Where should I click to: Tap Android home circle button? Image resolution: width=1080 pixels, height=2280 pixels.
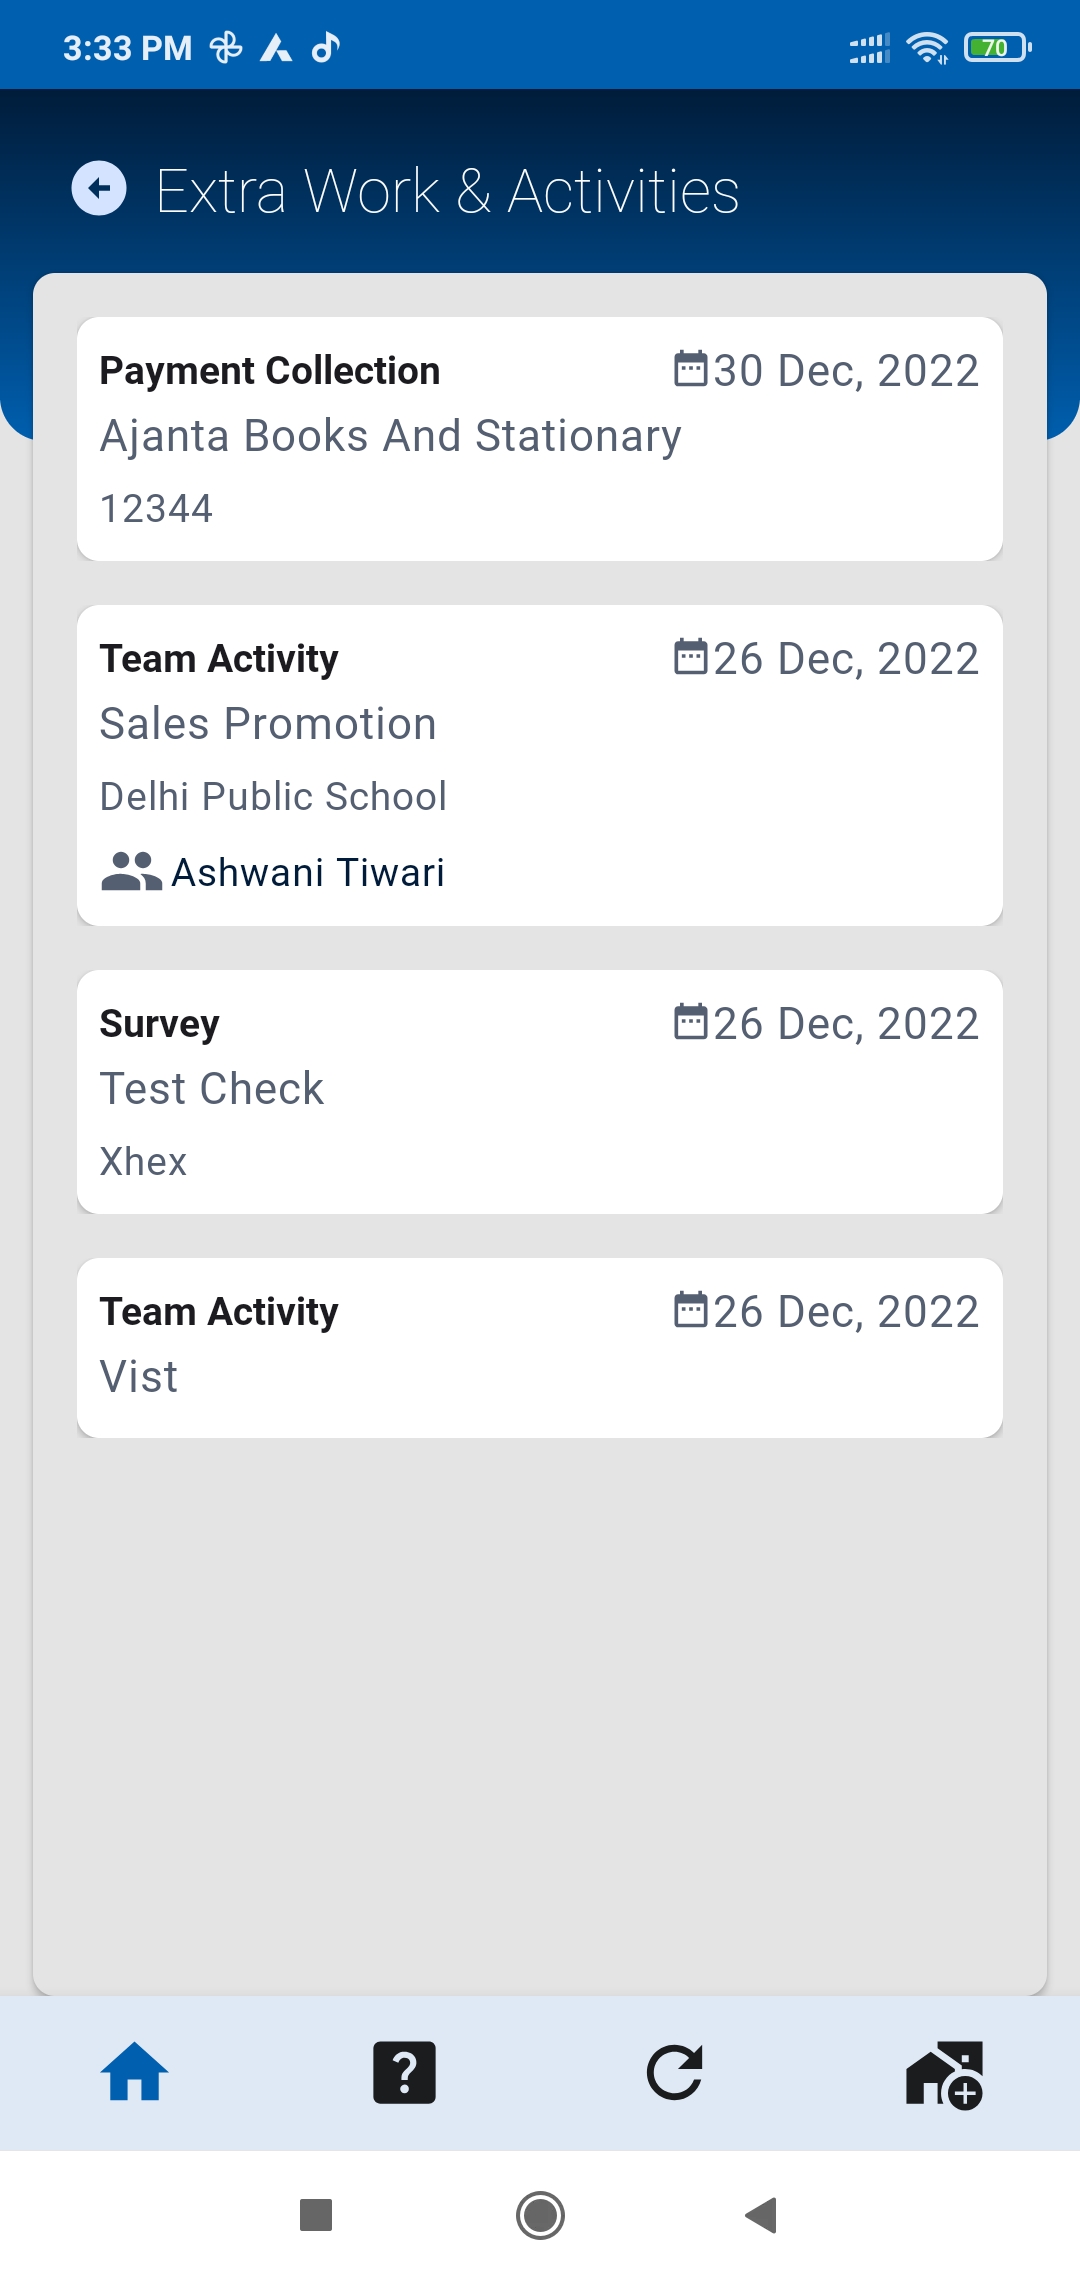pos(540,2215)
